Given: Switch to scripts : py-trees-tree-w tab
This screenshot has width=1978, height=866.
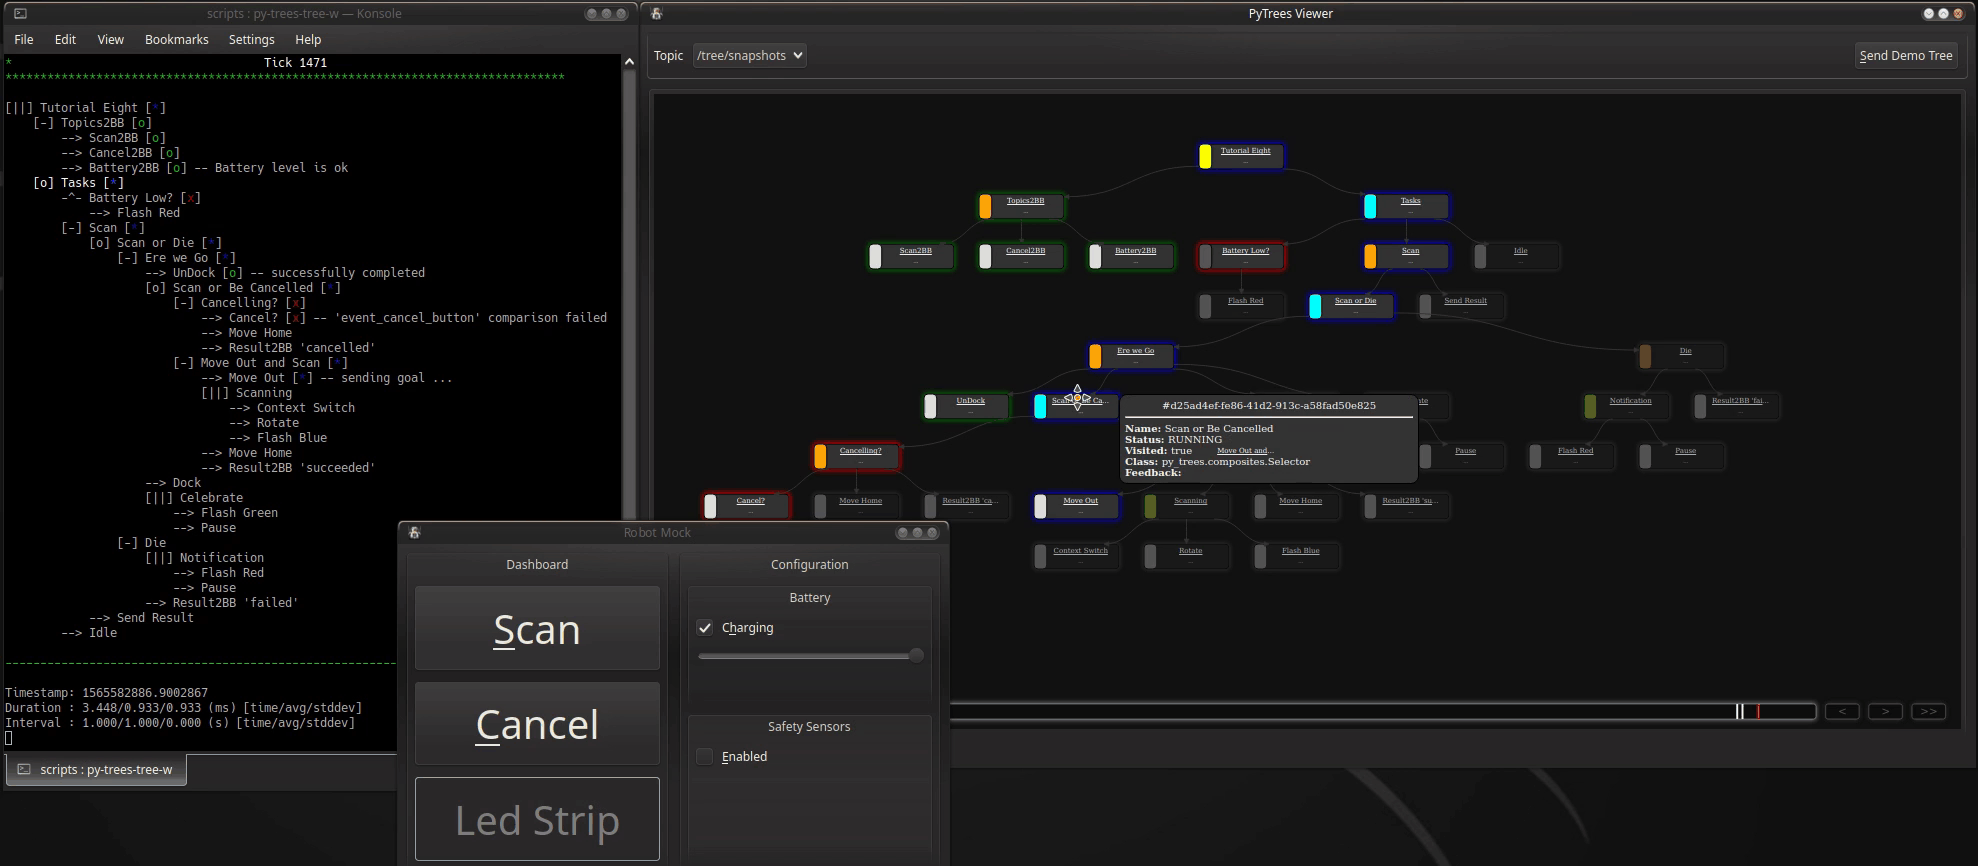Looking at the screenshot, I should pos(96,770).
